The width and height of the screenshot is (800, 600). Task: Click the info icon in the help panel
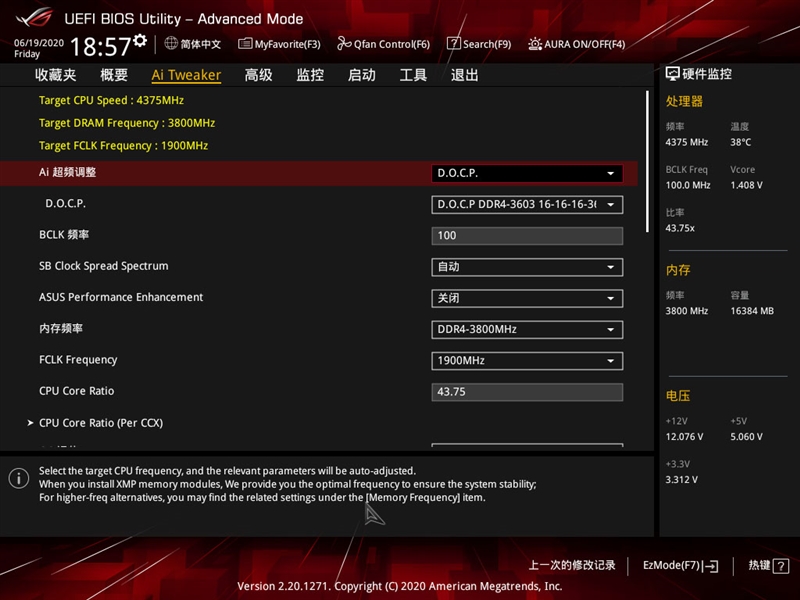pos(17,478)
